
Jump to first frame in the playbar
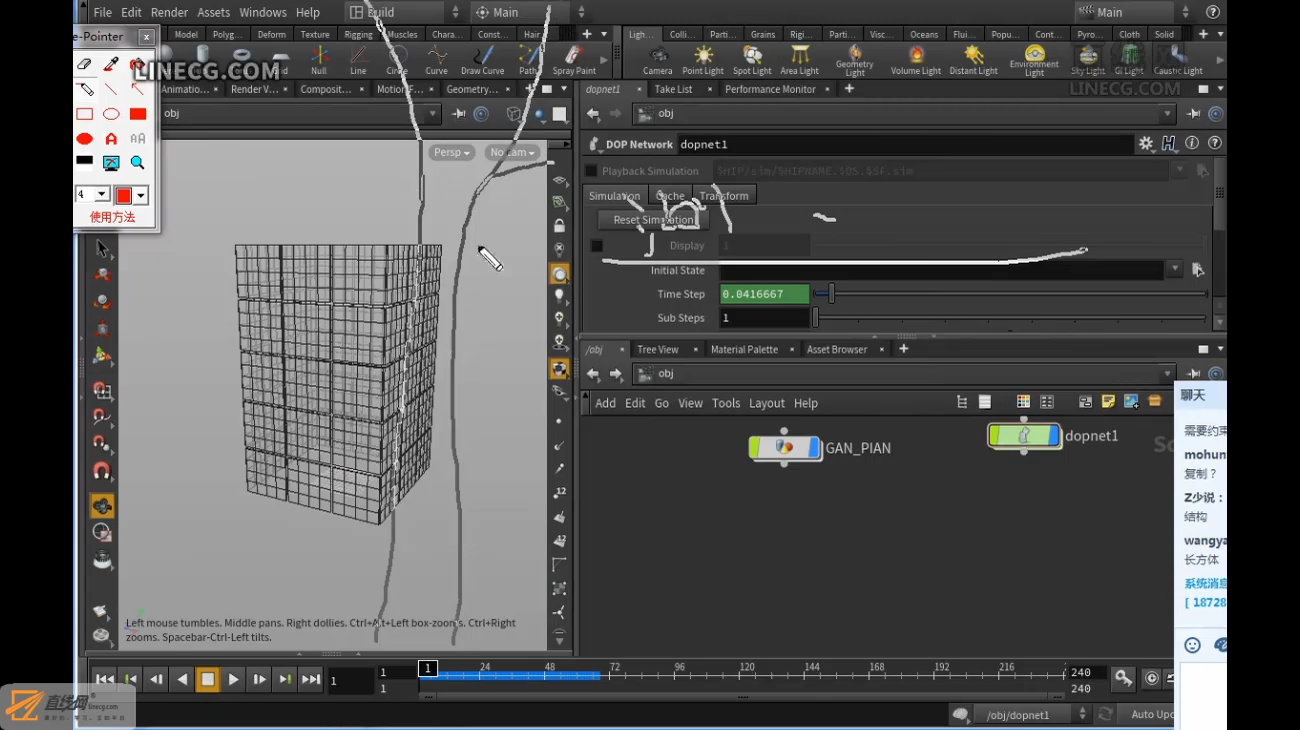[104, 679]
